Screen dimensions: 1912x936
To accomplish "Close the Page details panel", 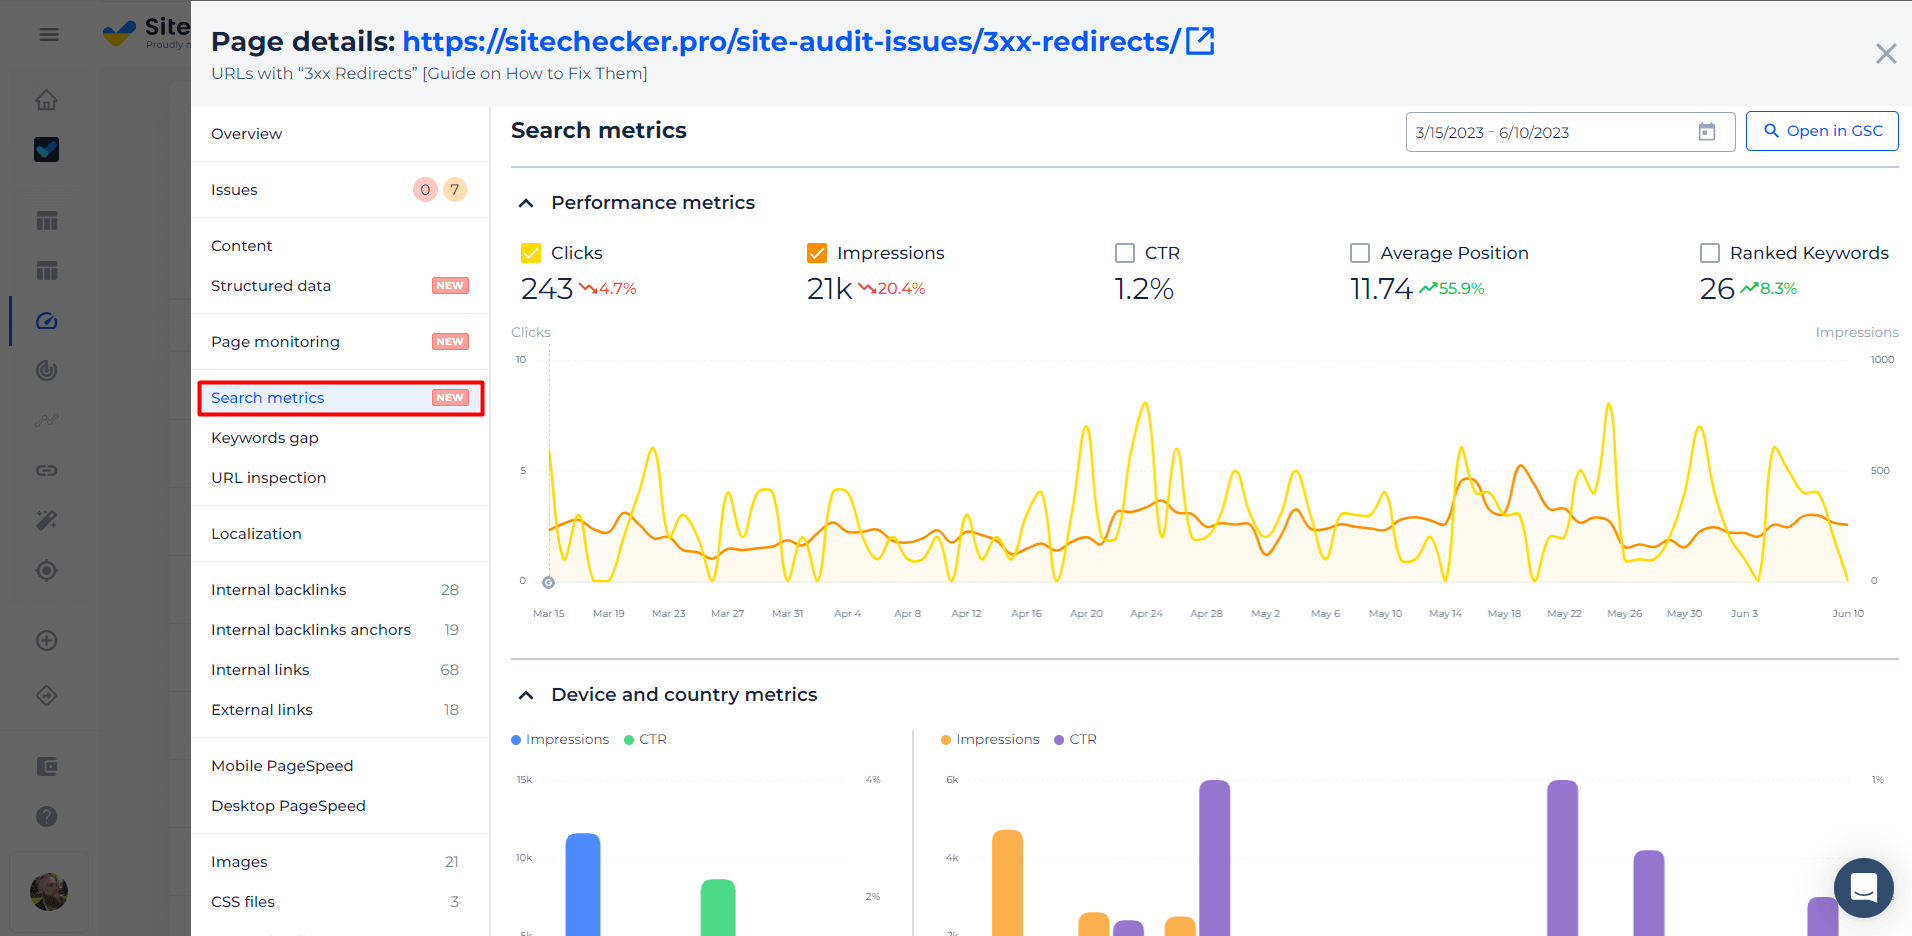I will click(x=1886, y=54).
